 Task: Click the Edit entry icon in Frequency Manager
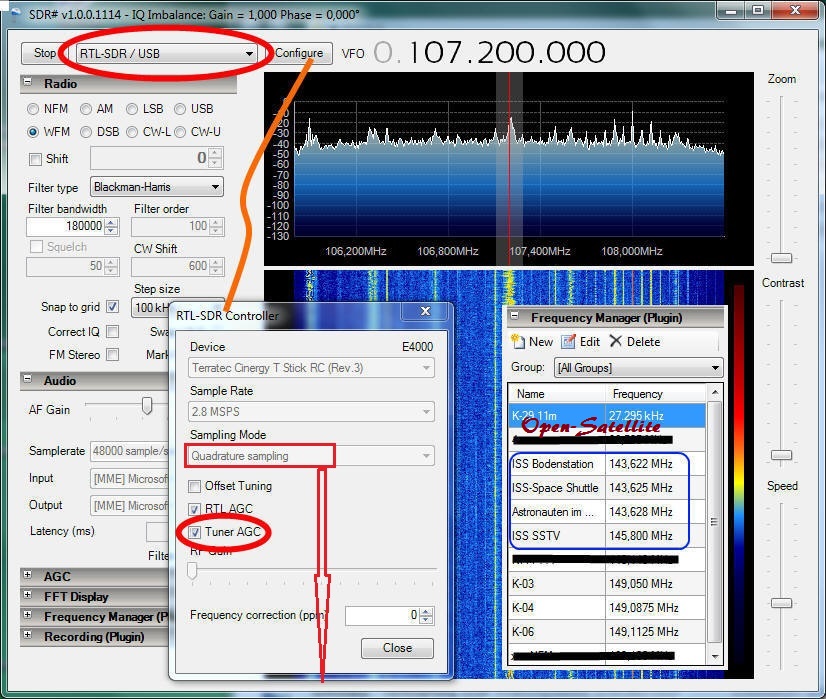568,341
